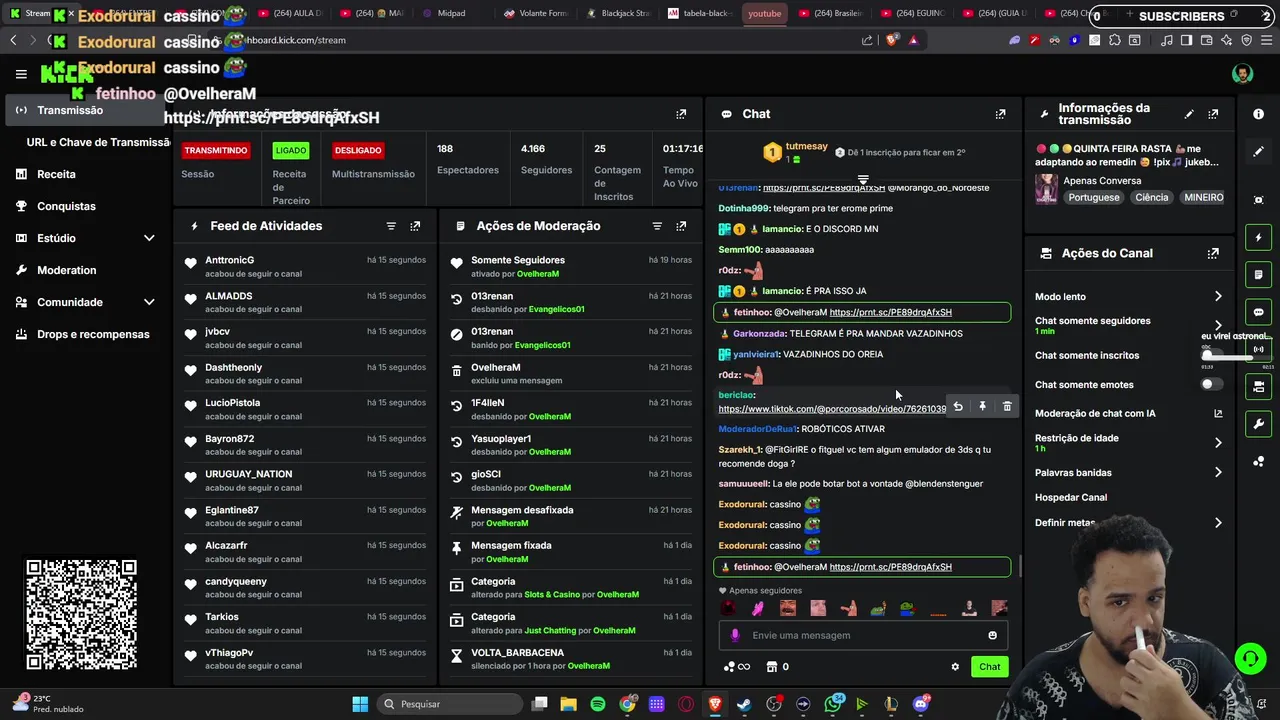Edit Informações da transmissão with pencil icon
The image size is (1280, 720).
pos(1189,114)
